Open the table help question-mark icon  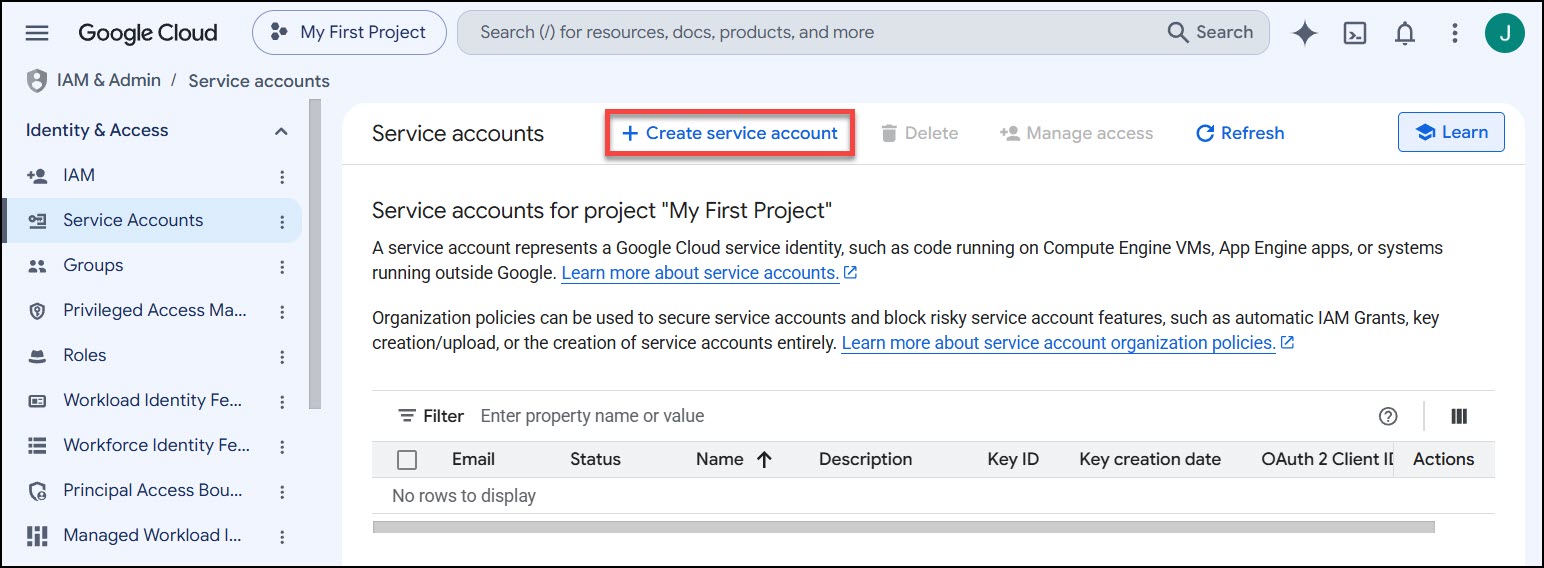click(x=1388, y=417)
